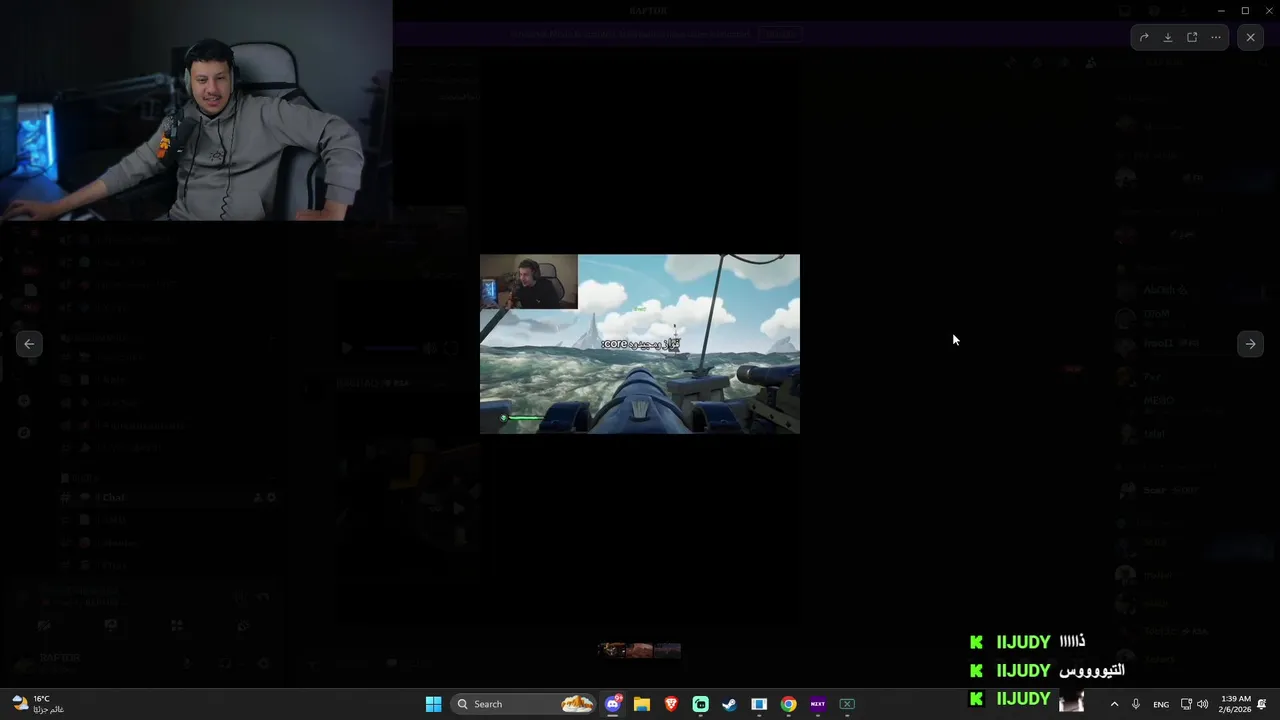The image size is (1280, 720).
Task: Open network settings tray icon
Action: tap(1186, 704)
